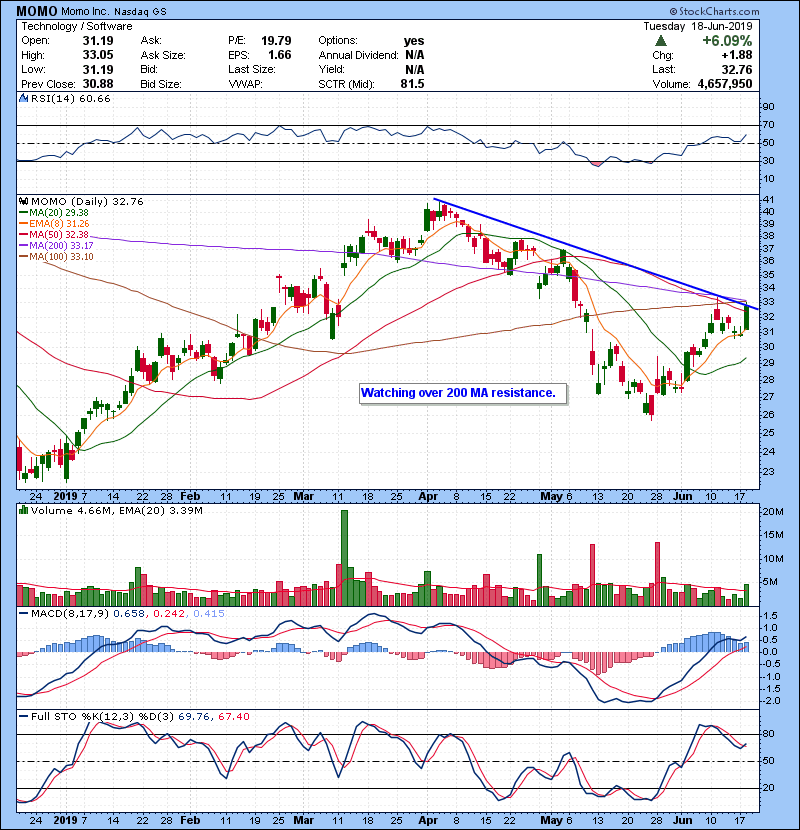The height and width of the screenshot is (830, 800).
Task: Click the 'Volume 4.66M, EMA(20) 3.39M' label
Action: 116,510
